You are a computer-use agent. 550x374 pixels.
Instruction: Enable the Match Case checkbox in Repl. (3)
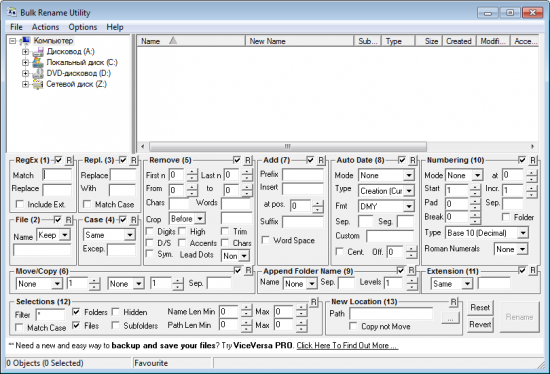pyautogui.click(x=87, y=204)
